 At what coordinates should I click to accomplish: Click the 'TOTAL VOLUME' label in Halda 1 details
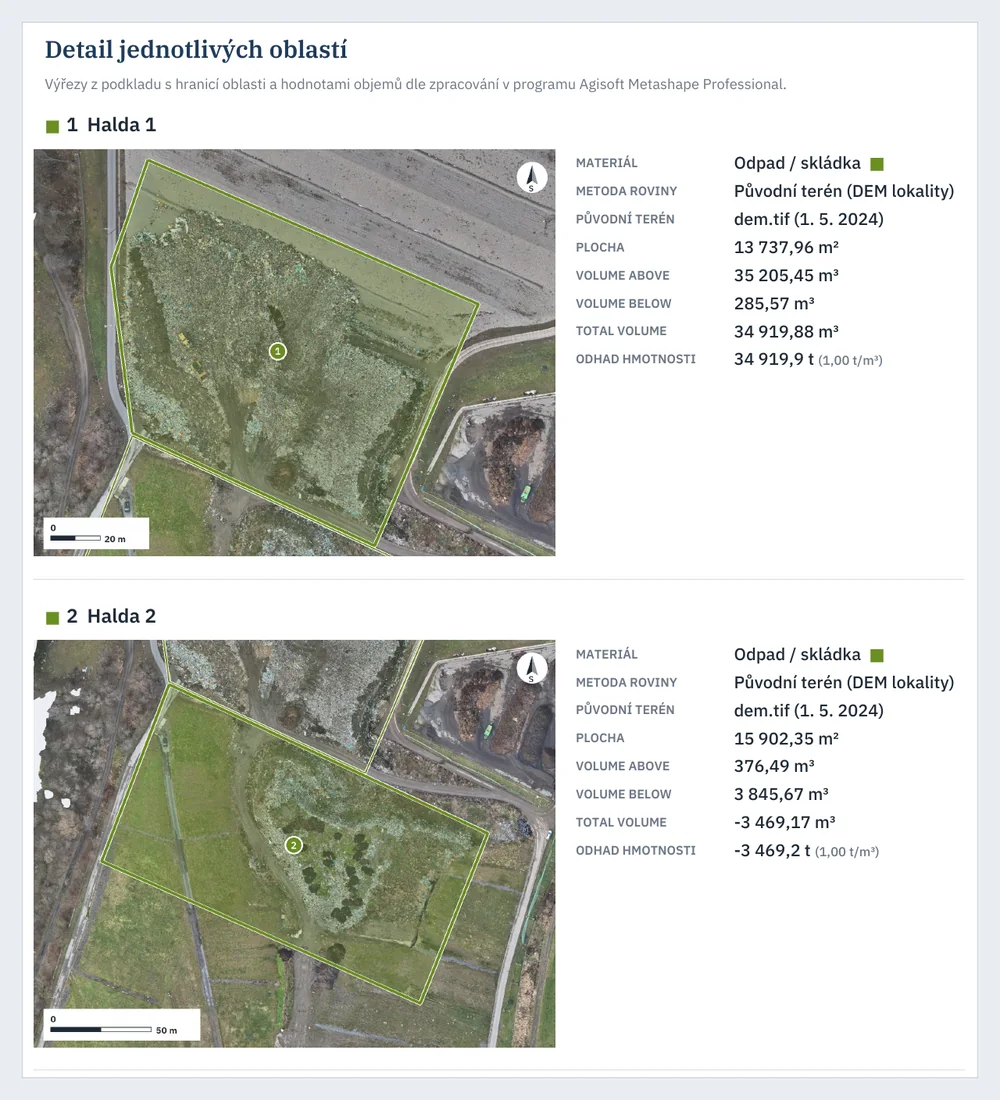pos(621,331)
